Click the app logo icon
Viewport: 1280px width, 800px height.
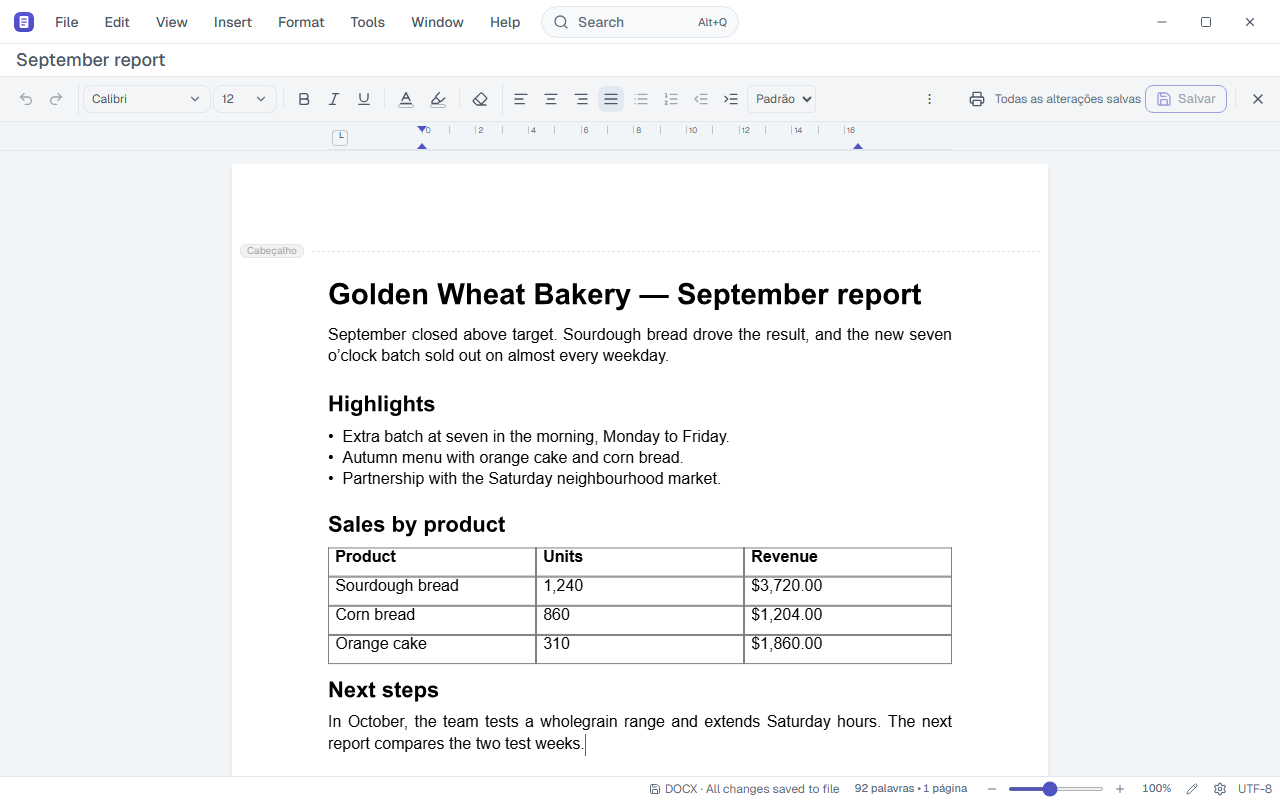pyautogui.click(x=24, y=22)
